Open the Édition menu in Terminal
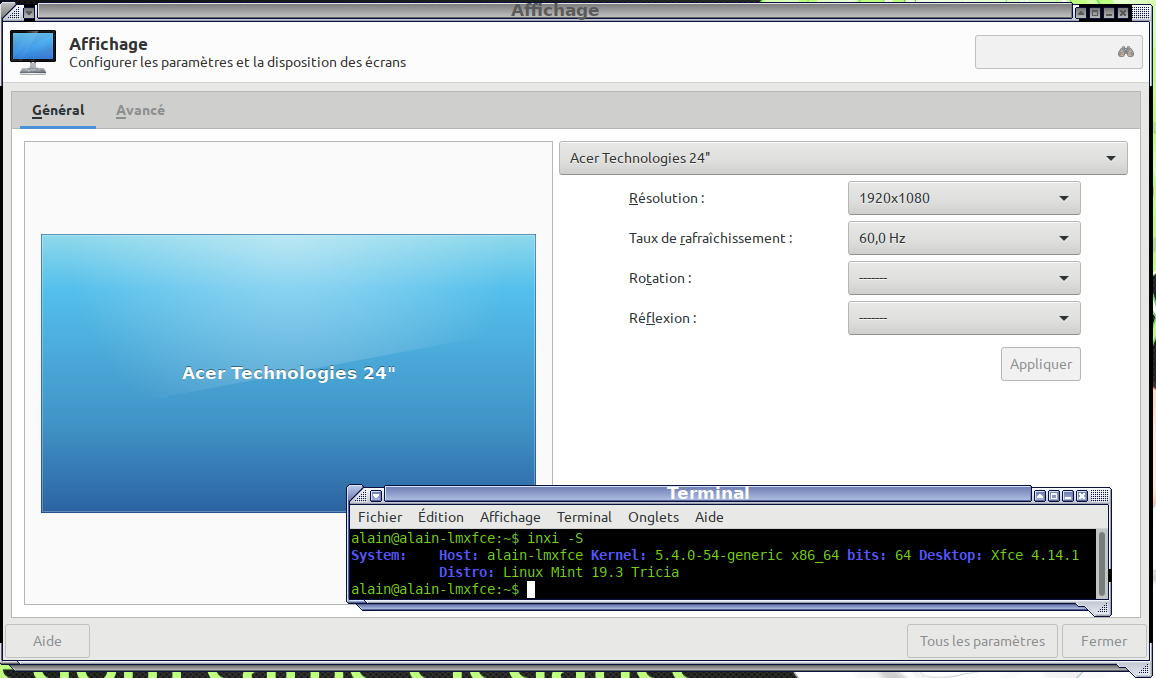Screen dimensions: 1156x678 tap(441, 517)
